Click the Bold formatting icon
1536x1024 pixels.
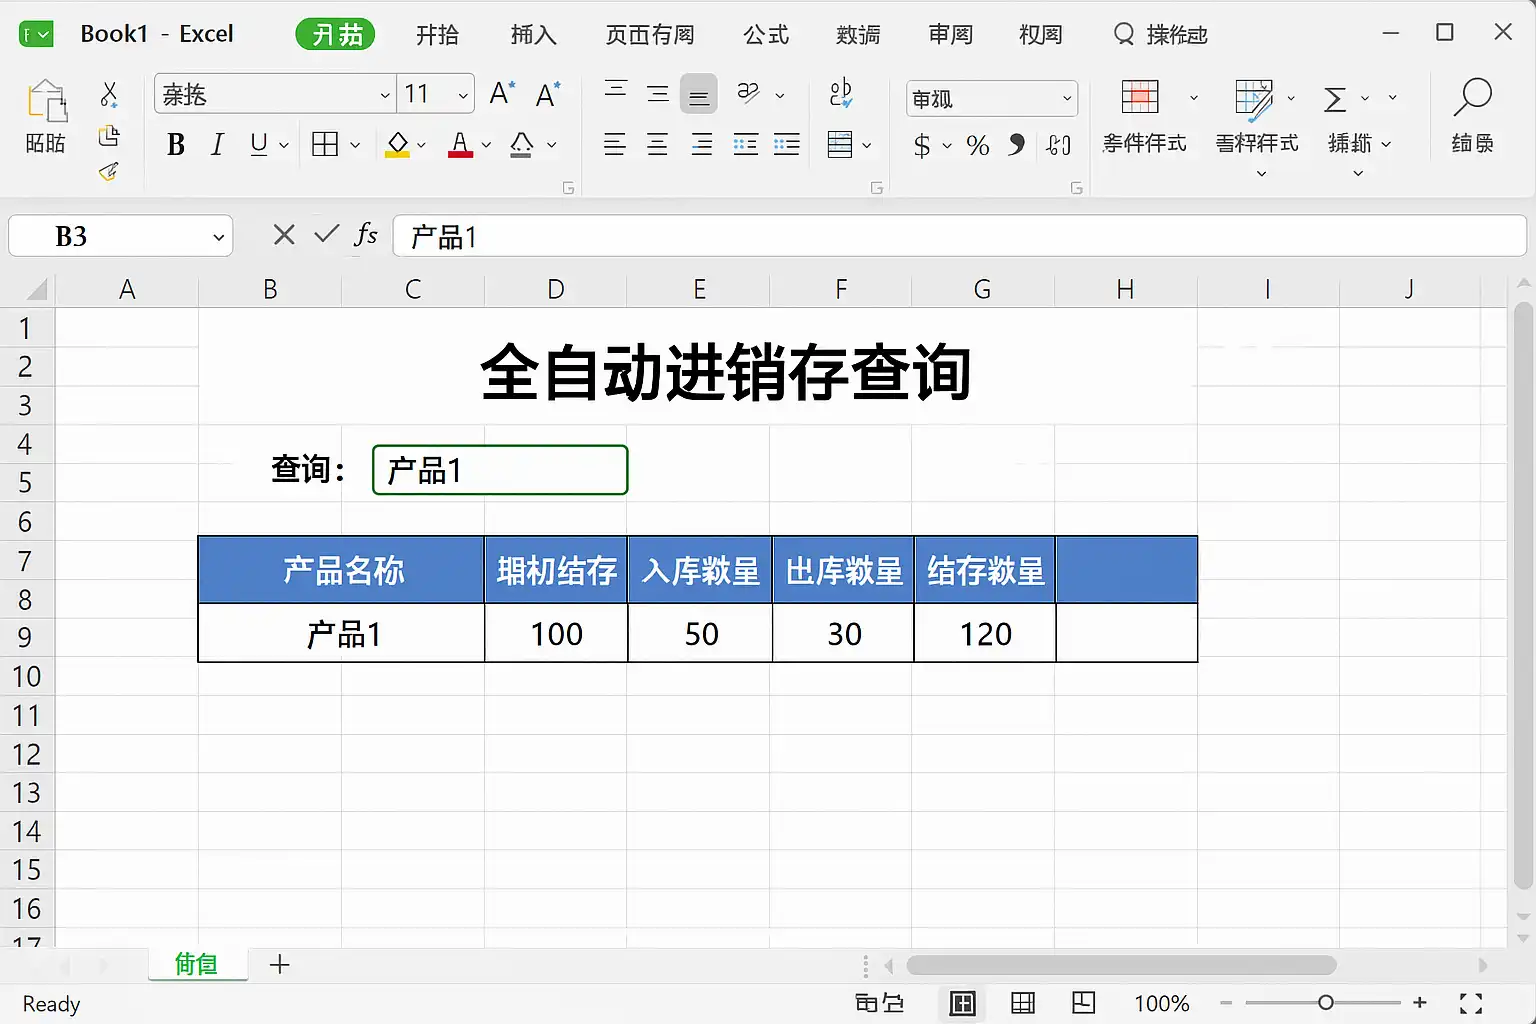coord(176,145)
